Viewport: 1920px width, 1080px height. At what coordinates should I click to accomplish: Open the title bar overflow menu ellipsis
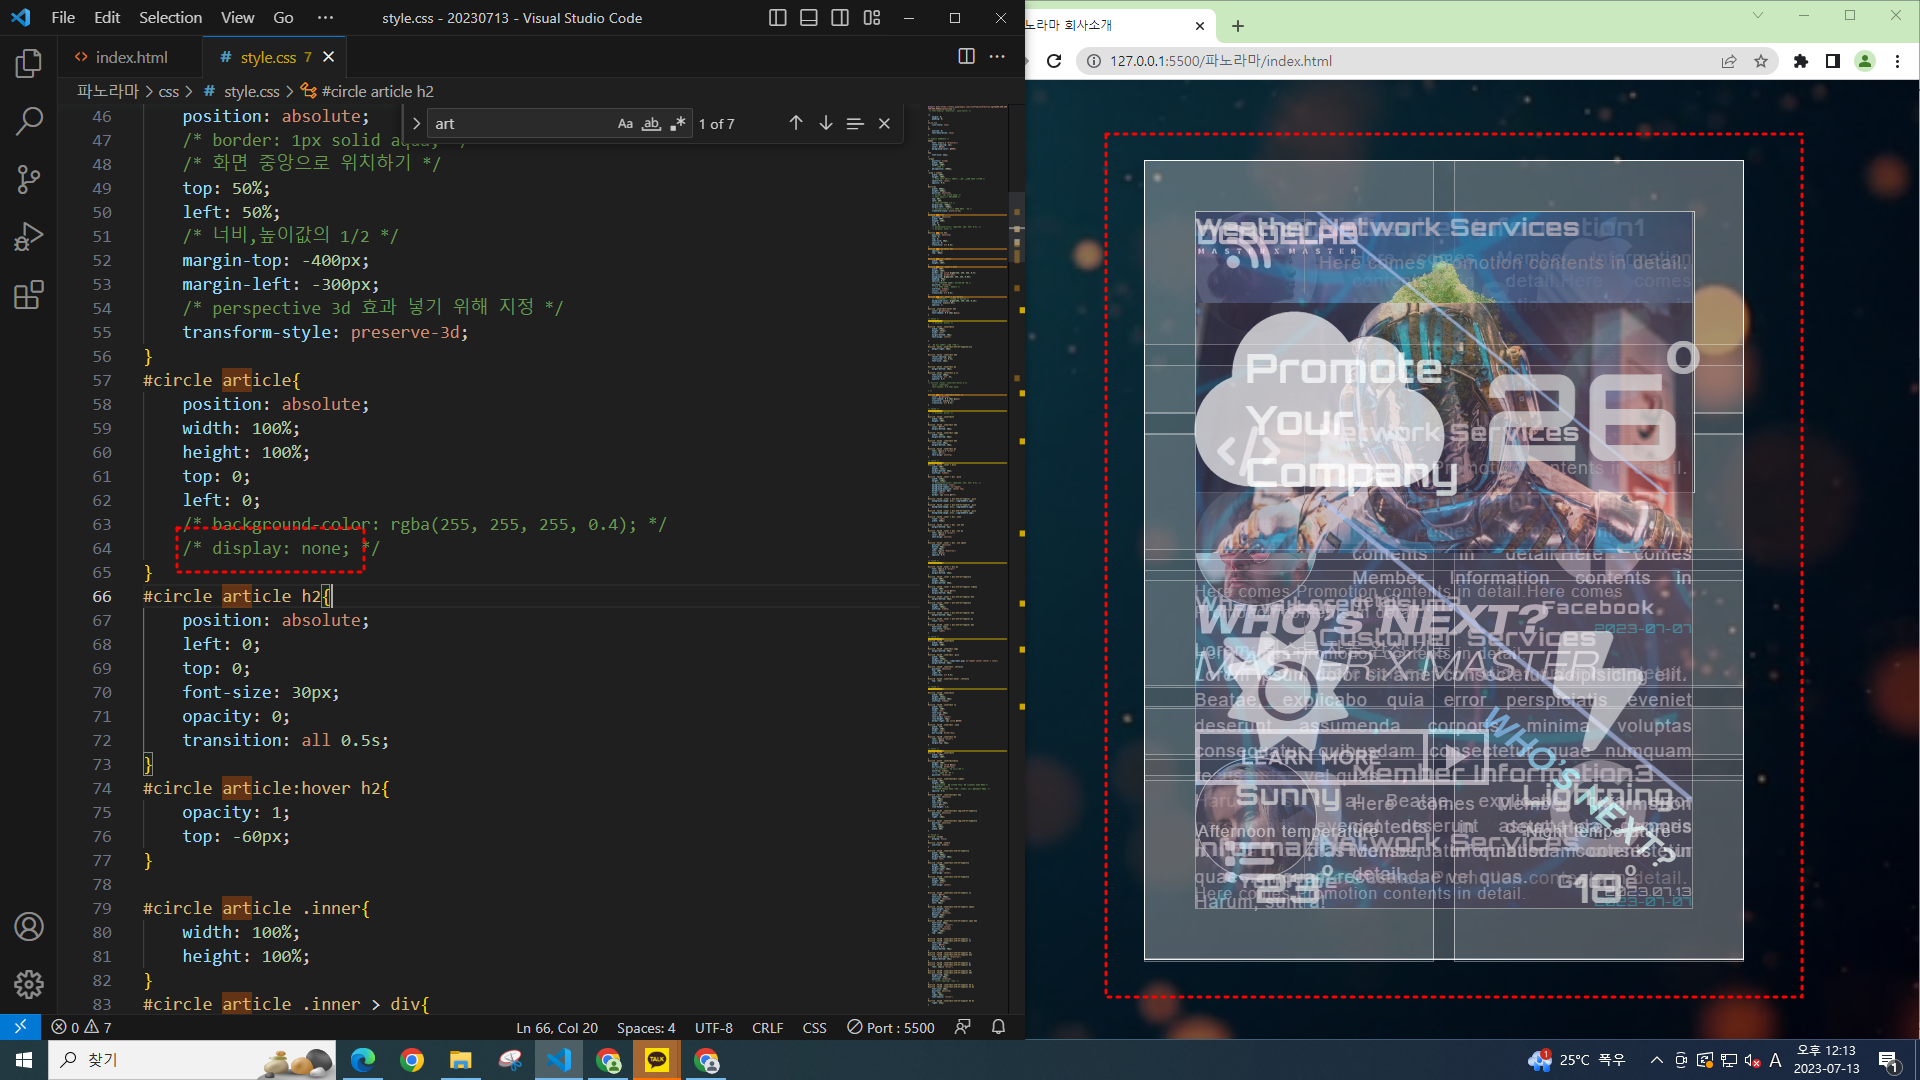click(x=325, y=18)
